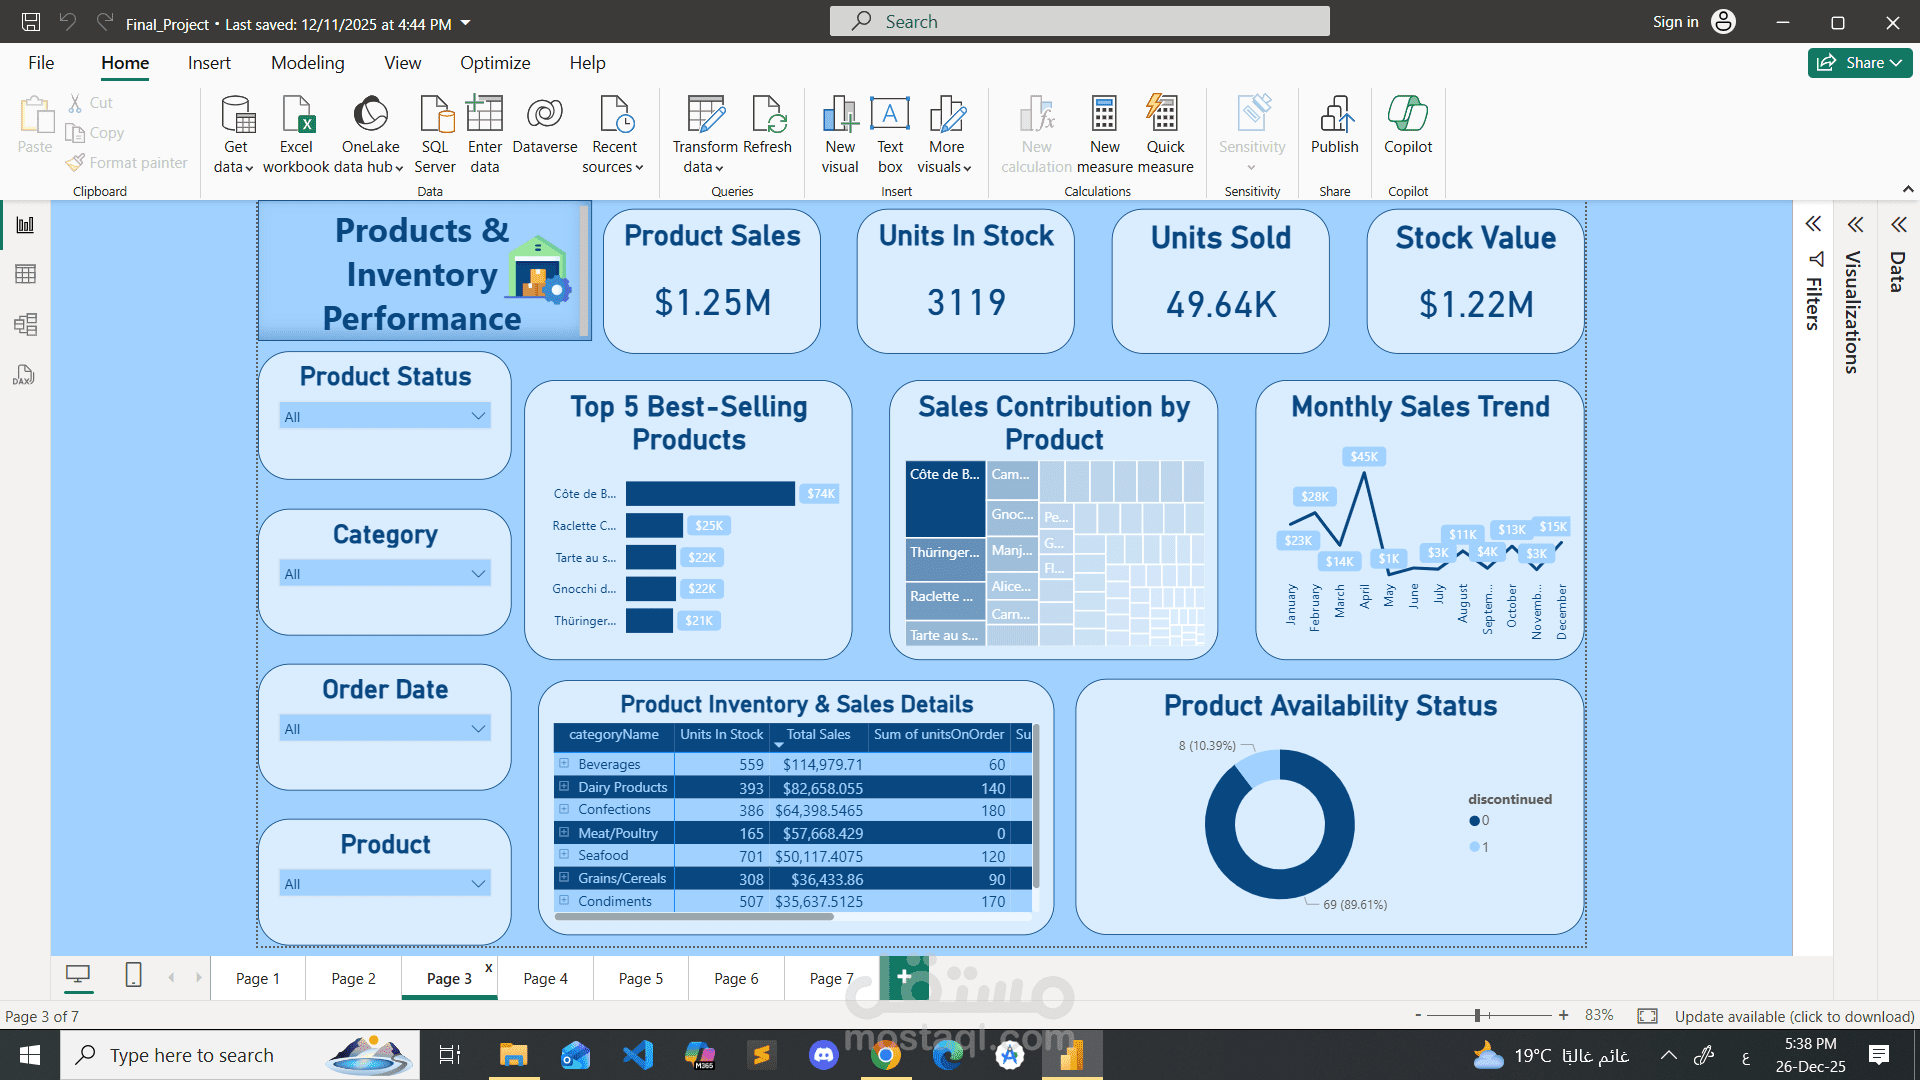This screenshot has width=1920, height=1080.
Task: Click Sign in
Action: [1675, 21]
